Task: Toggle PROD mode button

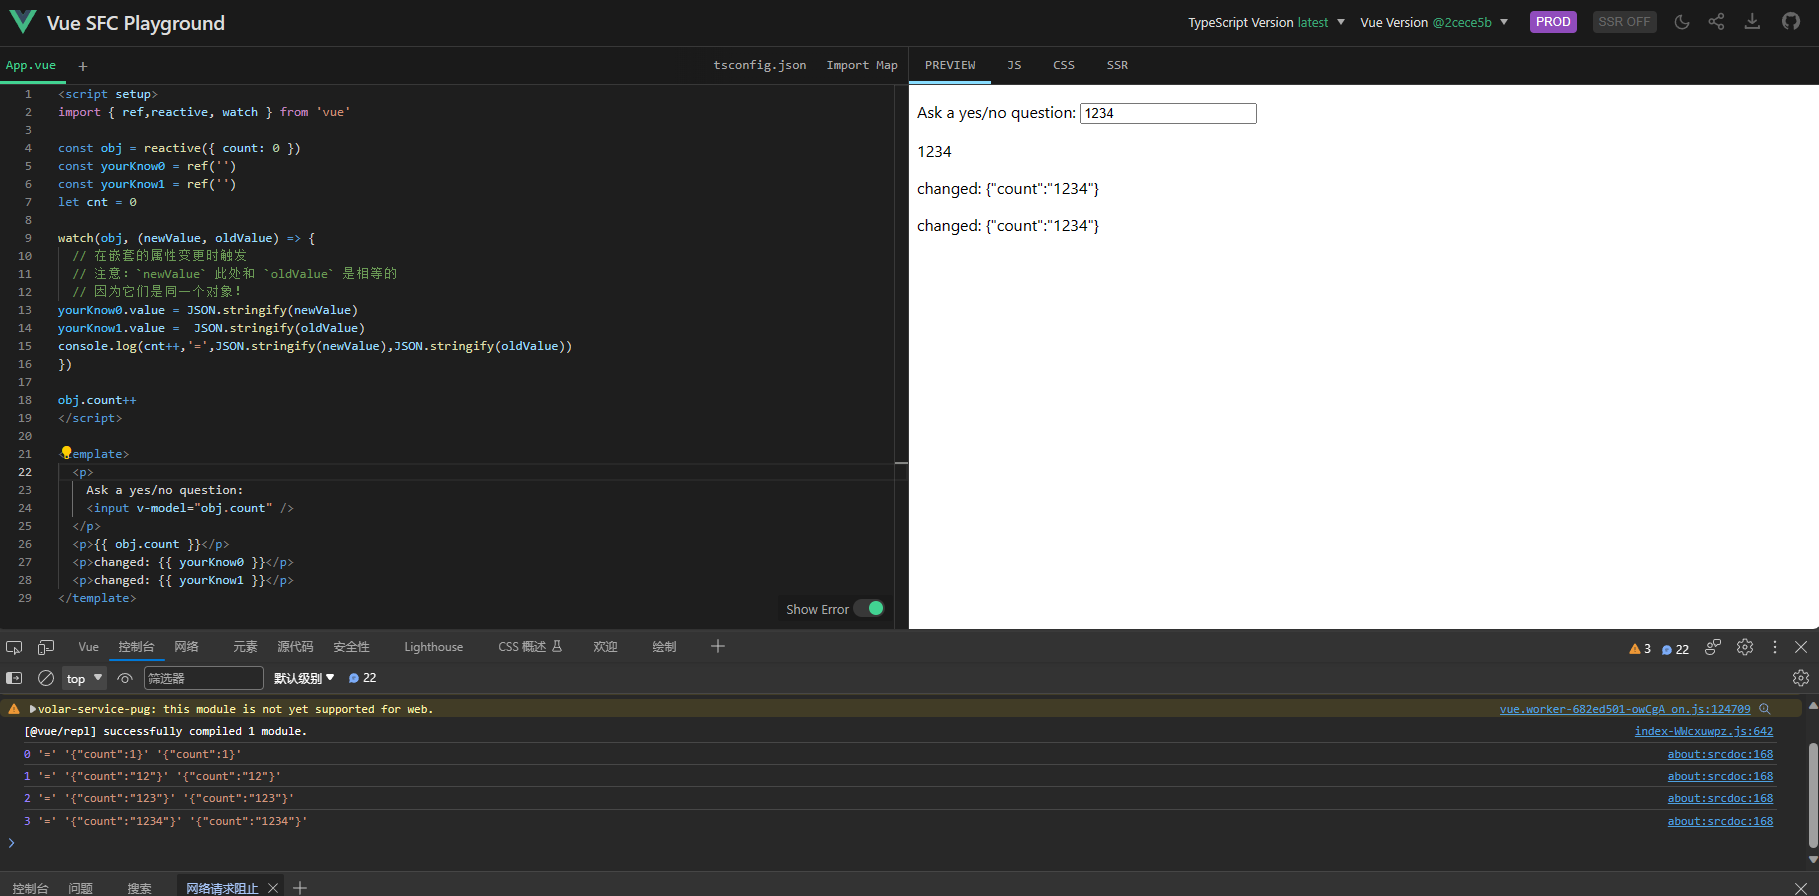Action: pyautogui.click(x=1553, y=22)
